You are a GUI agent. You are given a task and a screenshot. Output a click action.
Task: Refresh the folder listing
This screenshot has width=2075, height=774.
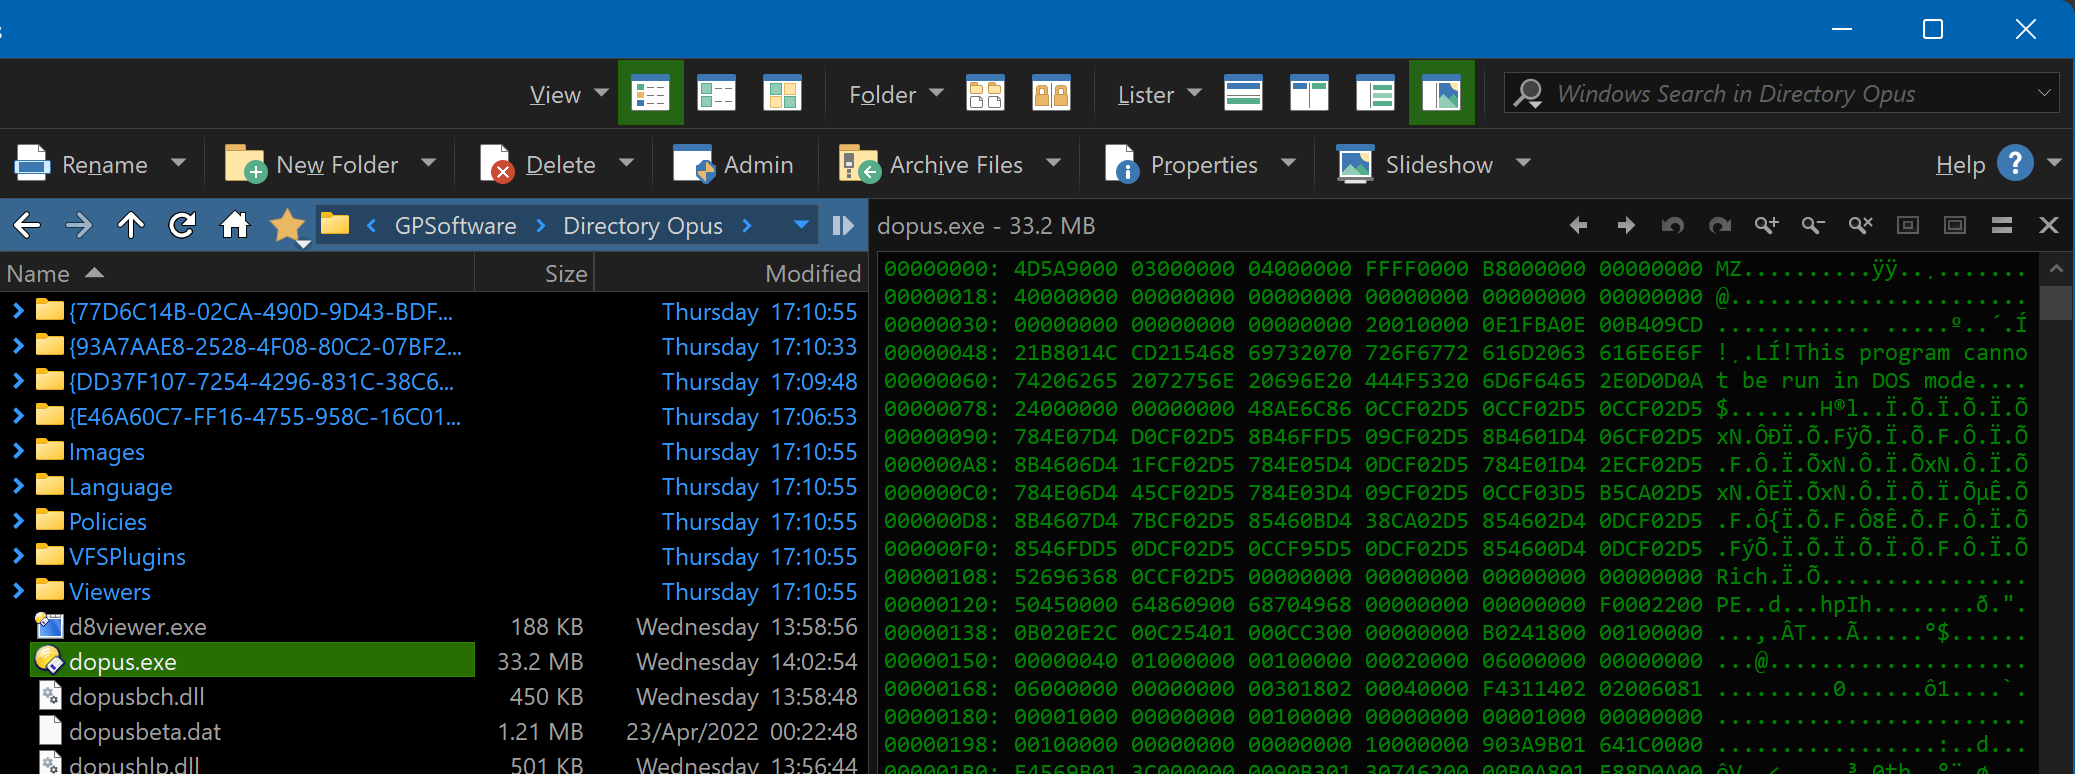[182, 225]
